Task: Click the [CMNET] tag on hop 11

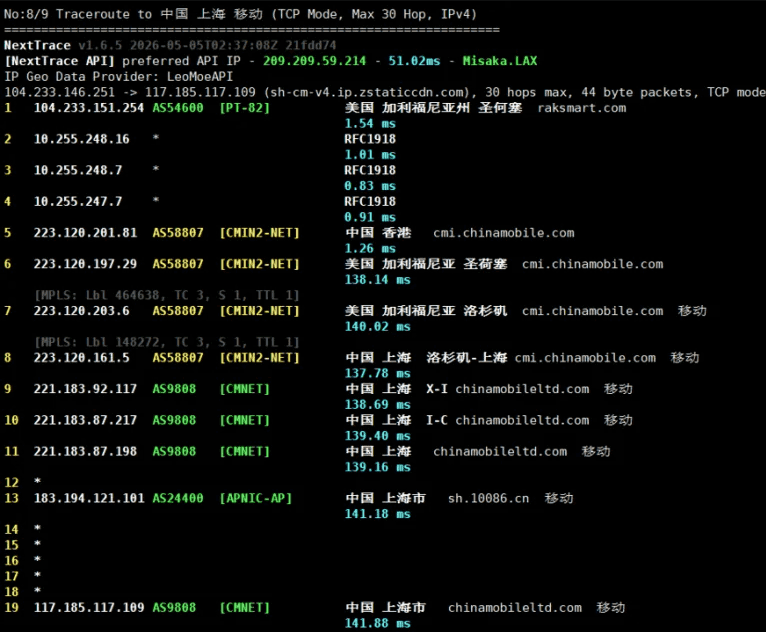Action: [x=244, y=452]
